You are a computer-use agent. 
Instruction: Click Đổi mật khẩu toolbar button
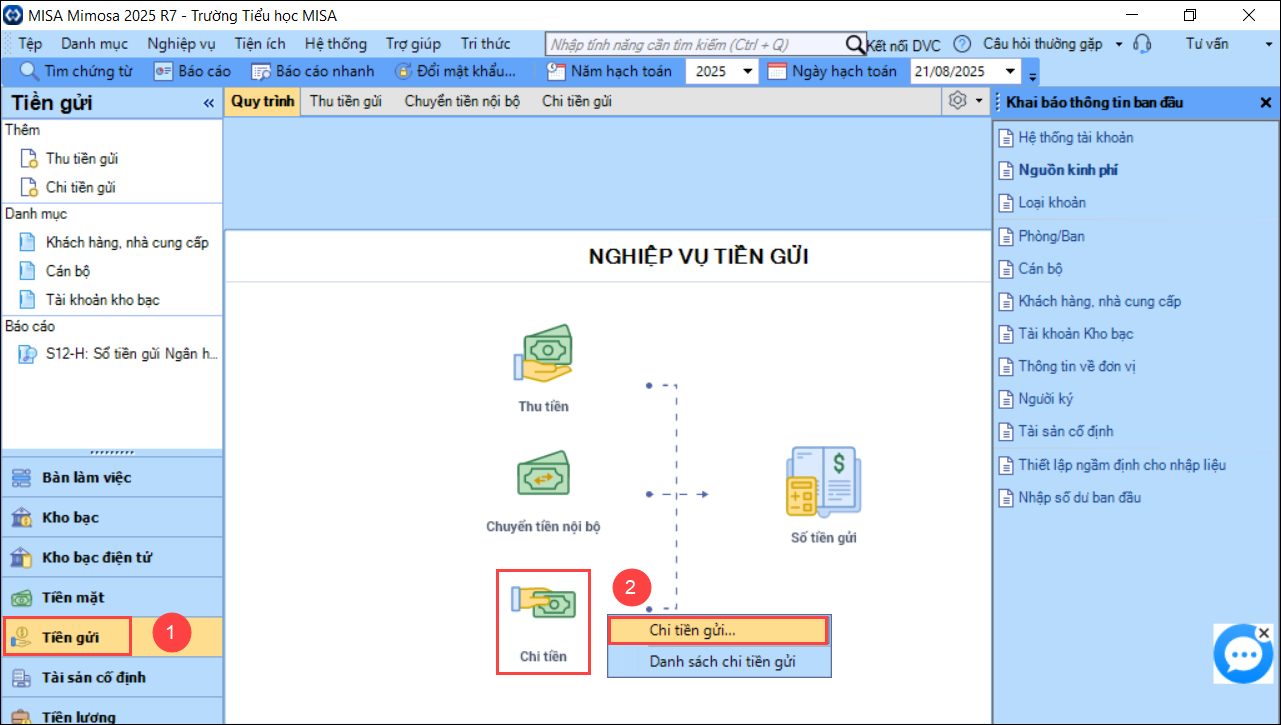point(455,71)
